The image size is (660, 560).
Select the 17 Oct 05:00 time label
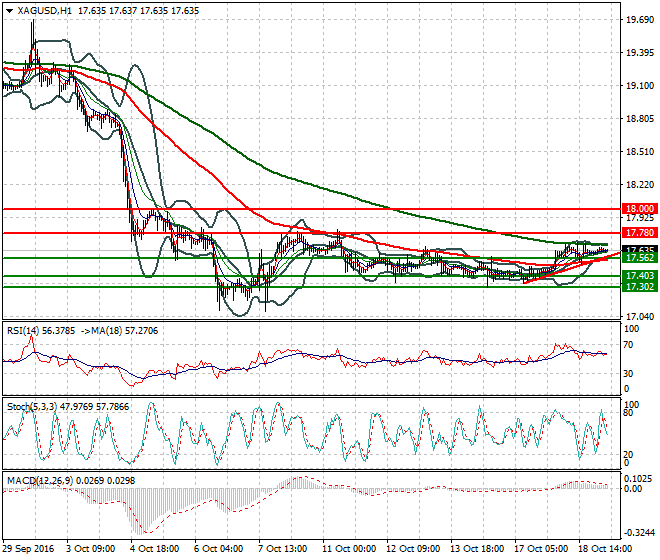pyautogui.click(x=541, y=549)
